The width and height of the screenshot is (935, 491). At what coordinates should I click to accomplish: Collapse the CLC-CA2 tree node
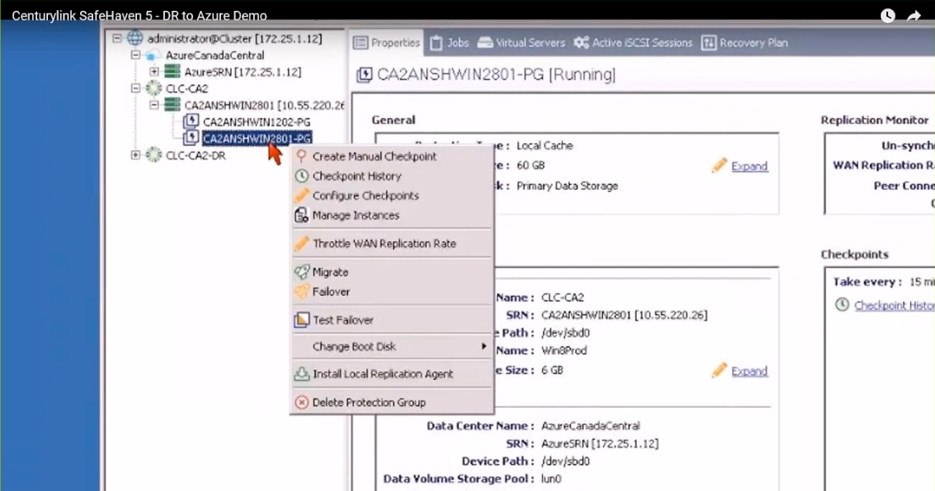point(136,88)
